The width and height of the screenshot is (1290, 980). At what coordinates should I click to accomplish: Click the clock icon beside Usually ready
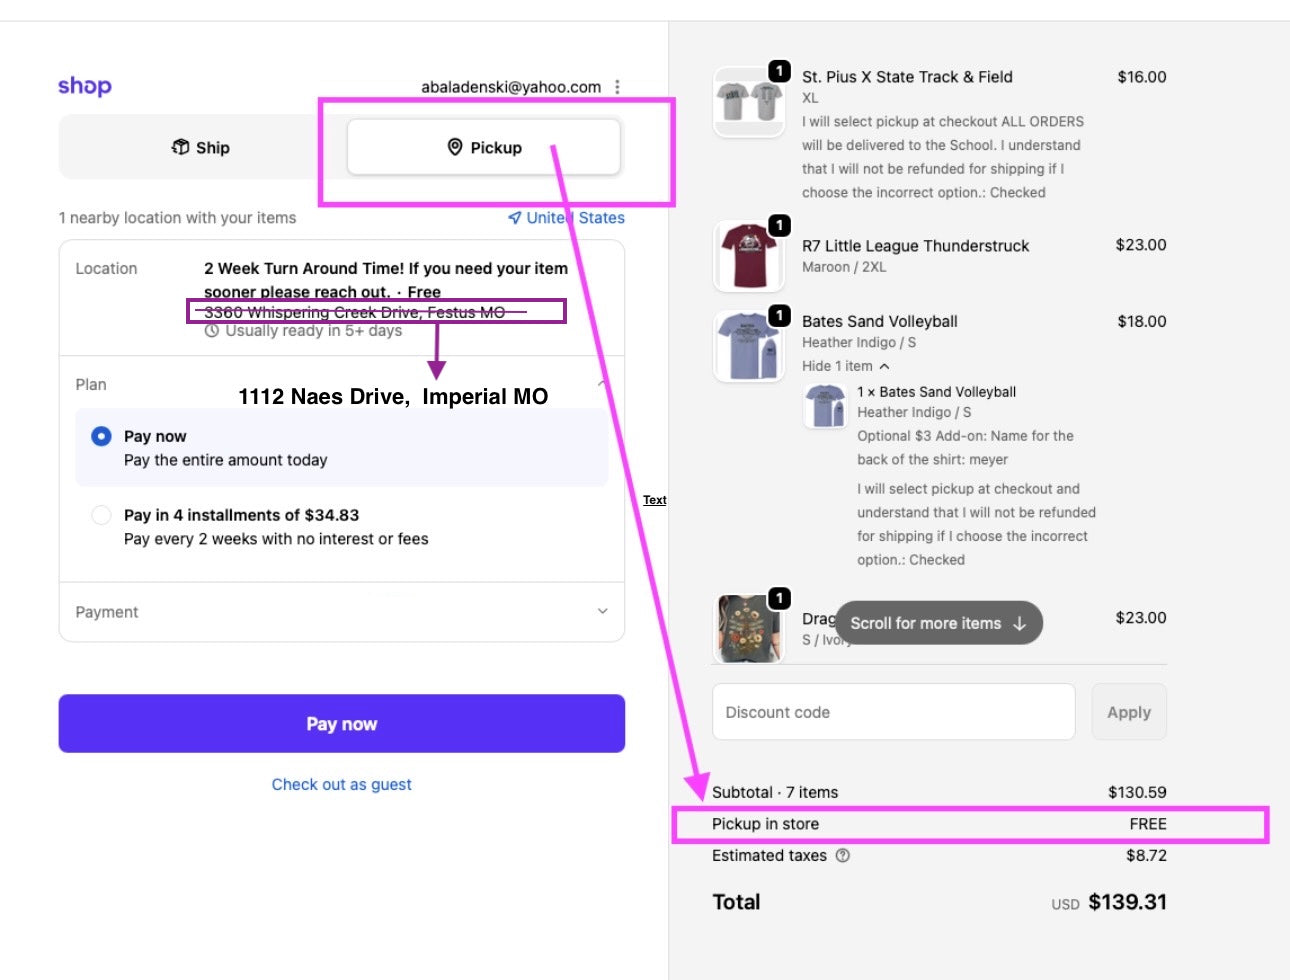pos(212,331)
